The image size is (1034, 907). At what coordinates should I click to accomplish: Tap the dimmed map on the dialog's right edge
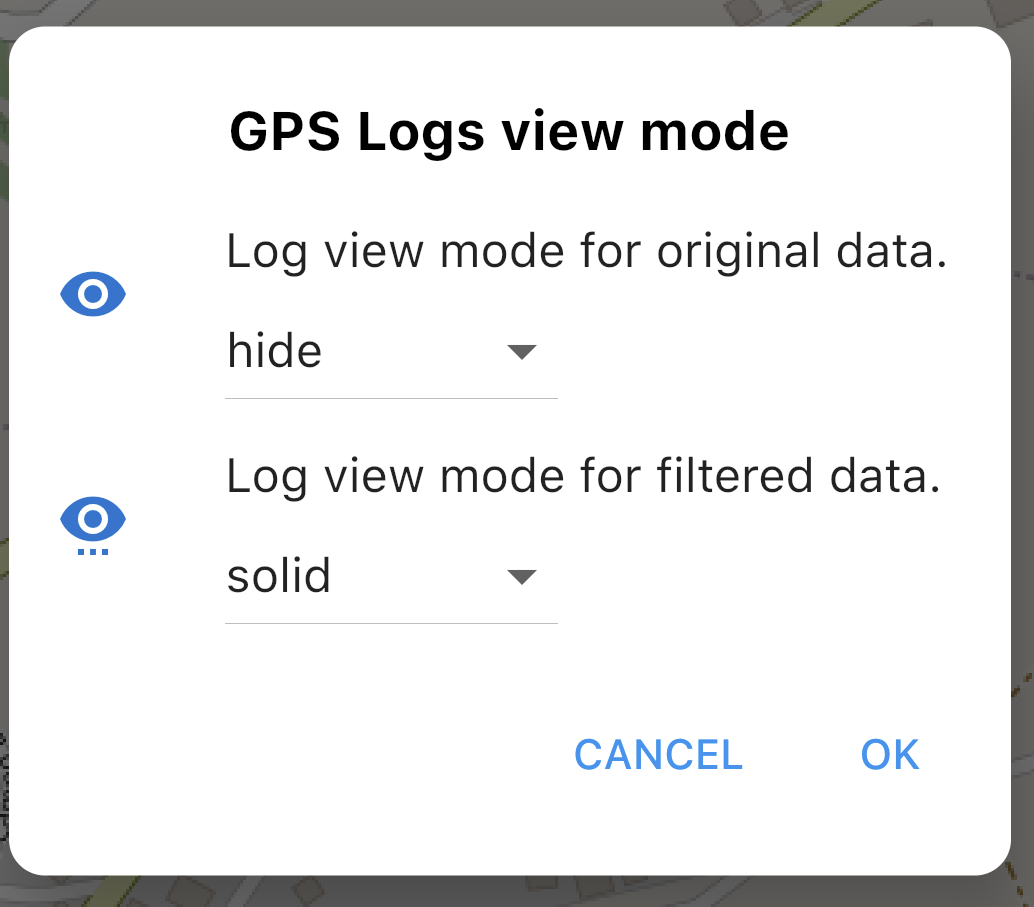click(1023, 453)
